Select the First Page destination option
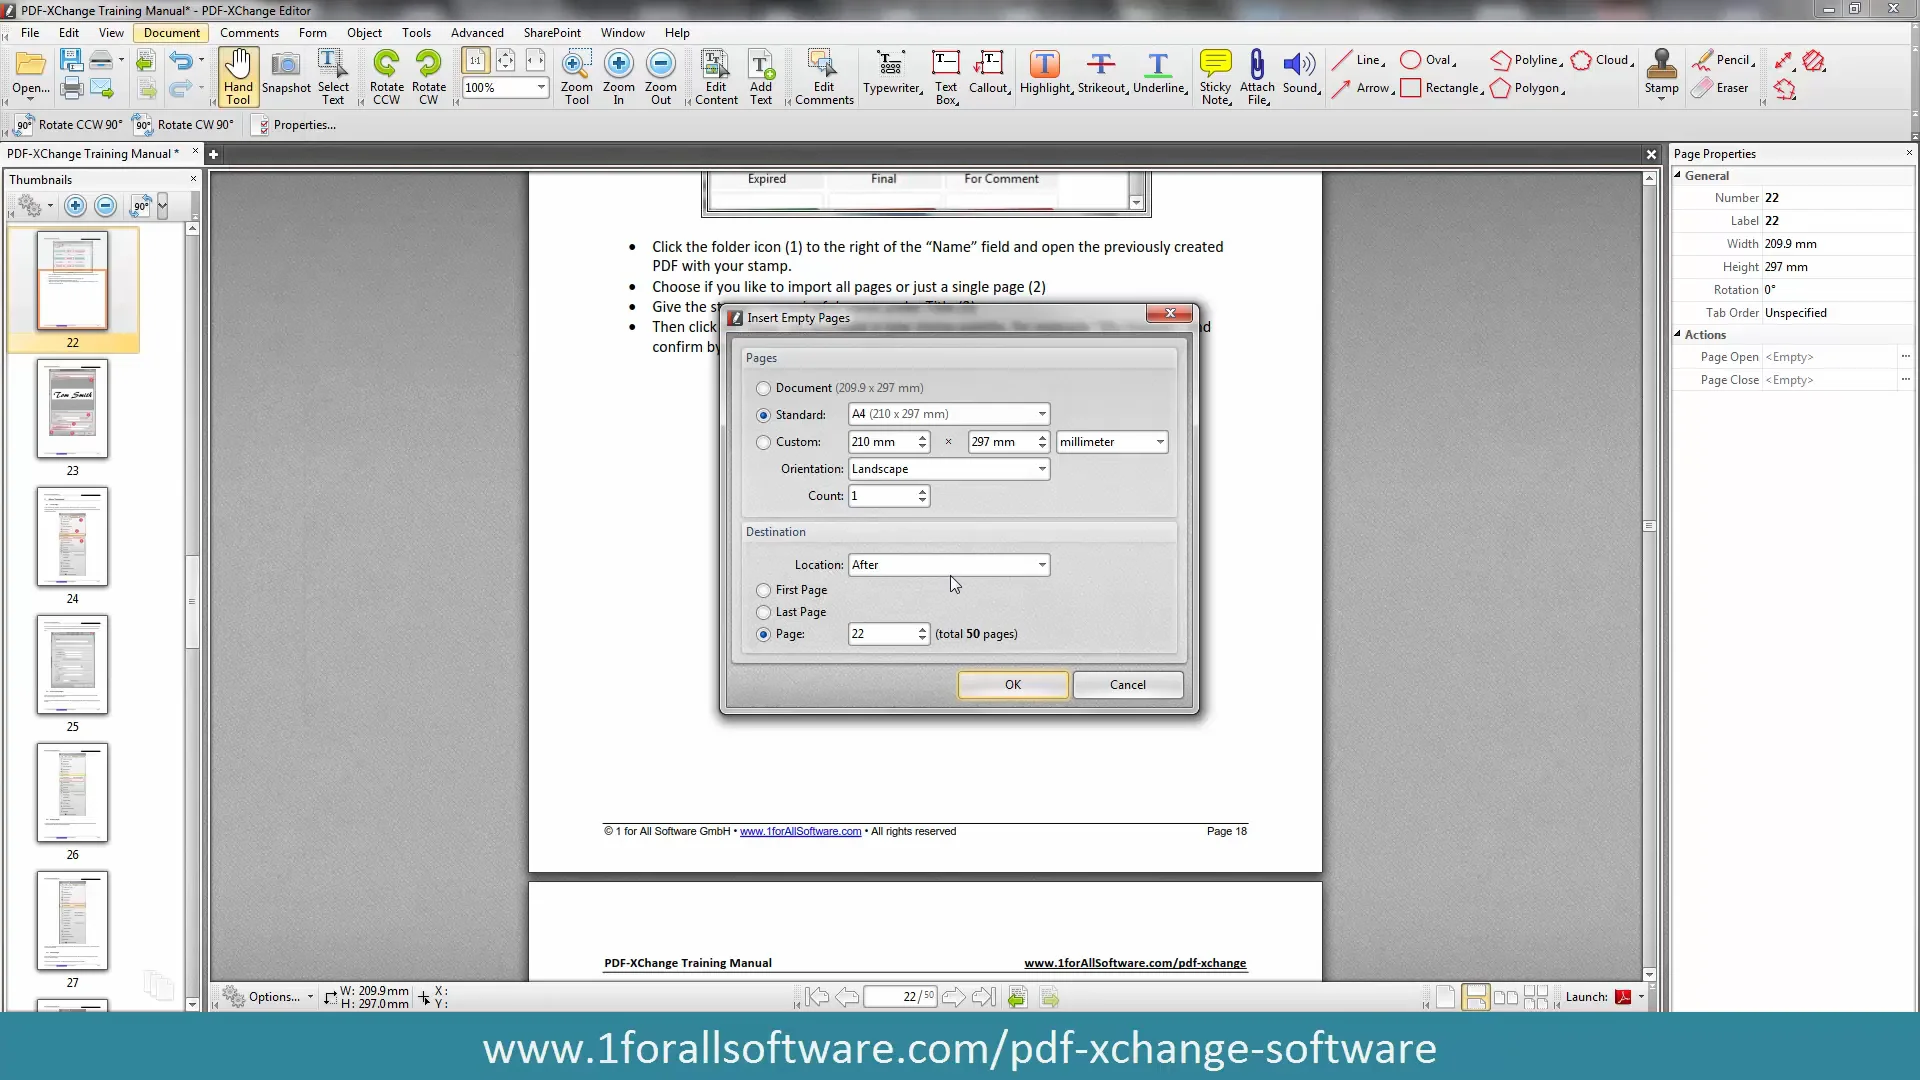Viewport: 1920px width, 1080px height. (x=764, y=589)
